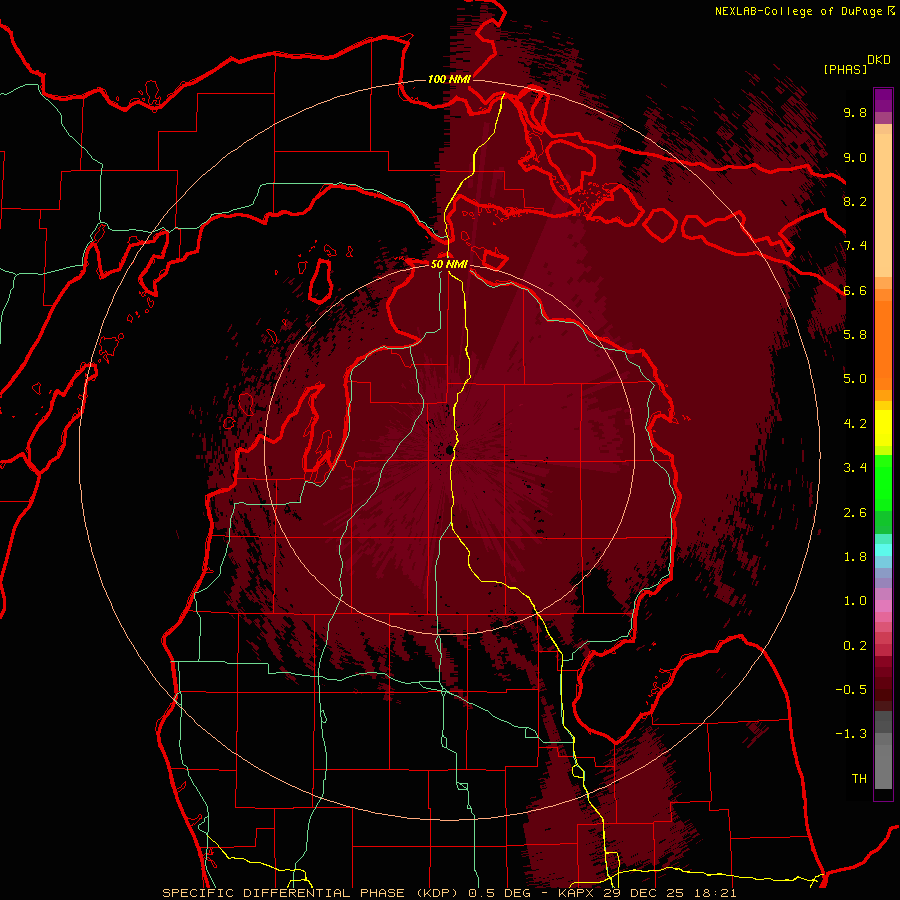This screenshot has height=900, width=900.
Task: Click the yellow band of the color scale
Action: click(883, 428)
